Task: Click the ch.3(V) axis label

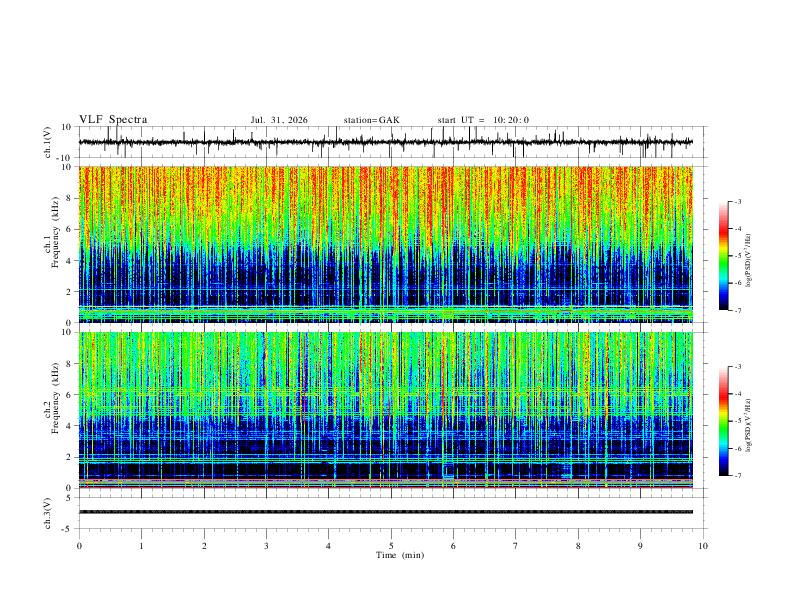Action: [x=48, y=514]
